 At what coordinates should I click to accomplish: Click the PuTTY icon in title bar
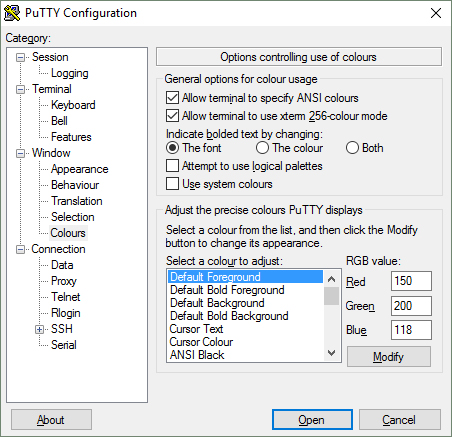(12, 13)
